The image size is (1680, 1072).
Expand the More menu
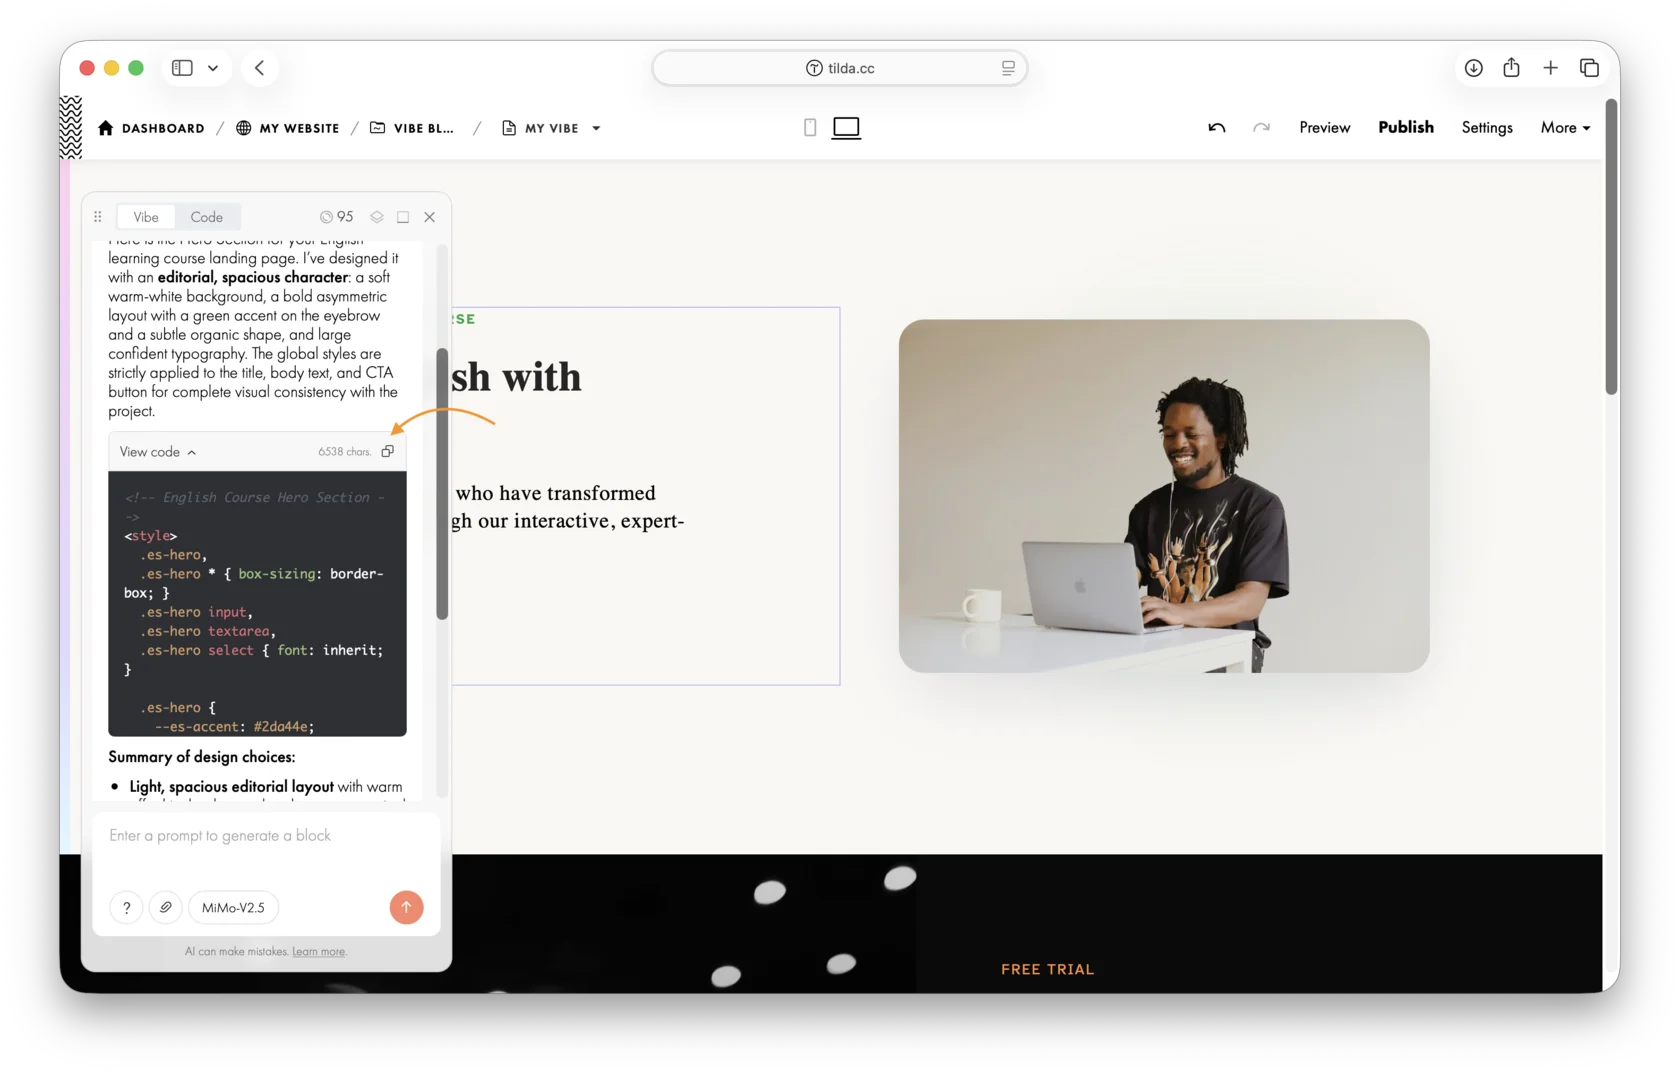coord(1565,127)
